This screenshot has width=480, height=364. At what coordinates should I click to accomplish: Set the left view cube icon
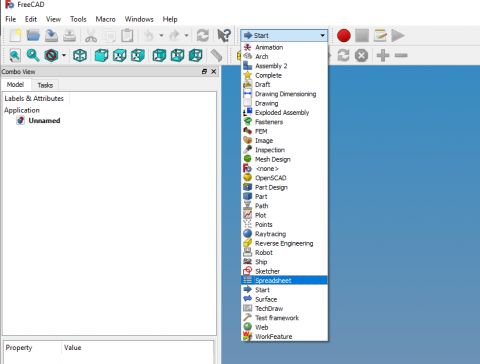(x=195, y=55)
